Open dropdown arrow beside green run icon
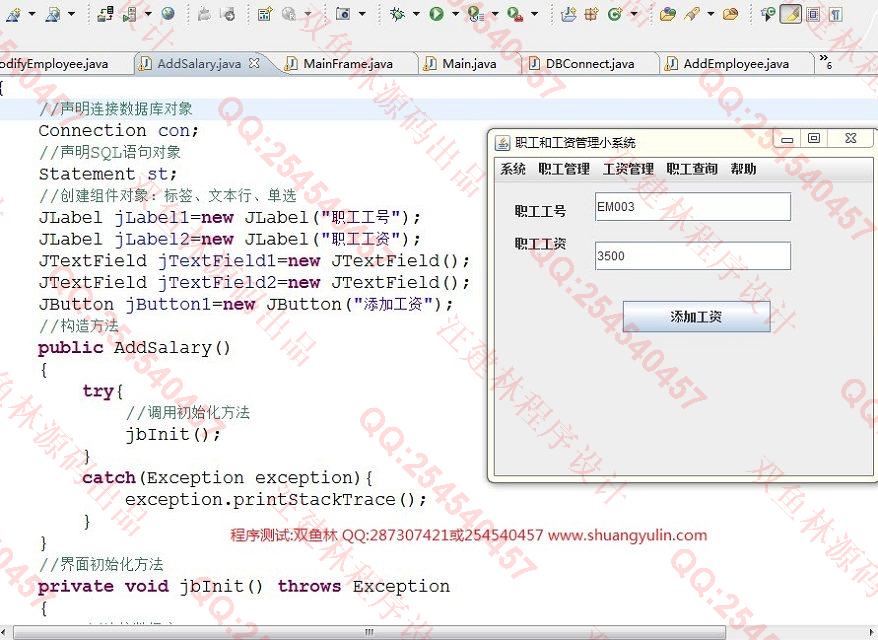This screenshot has width=878, height=640. (x=455, y=14)
